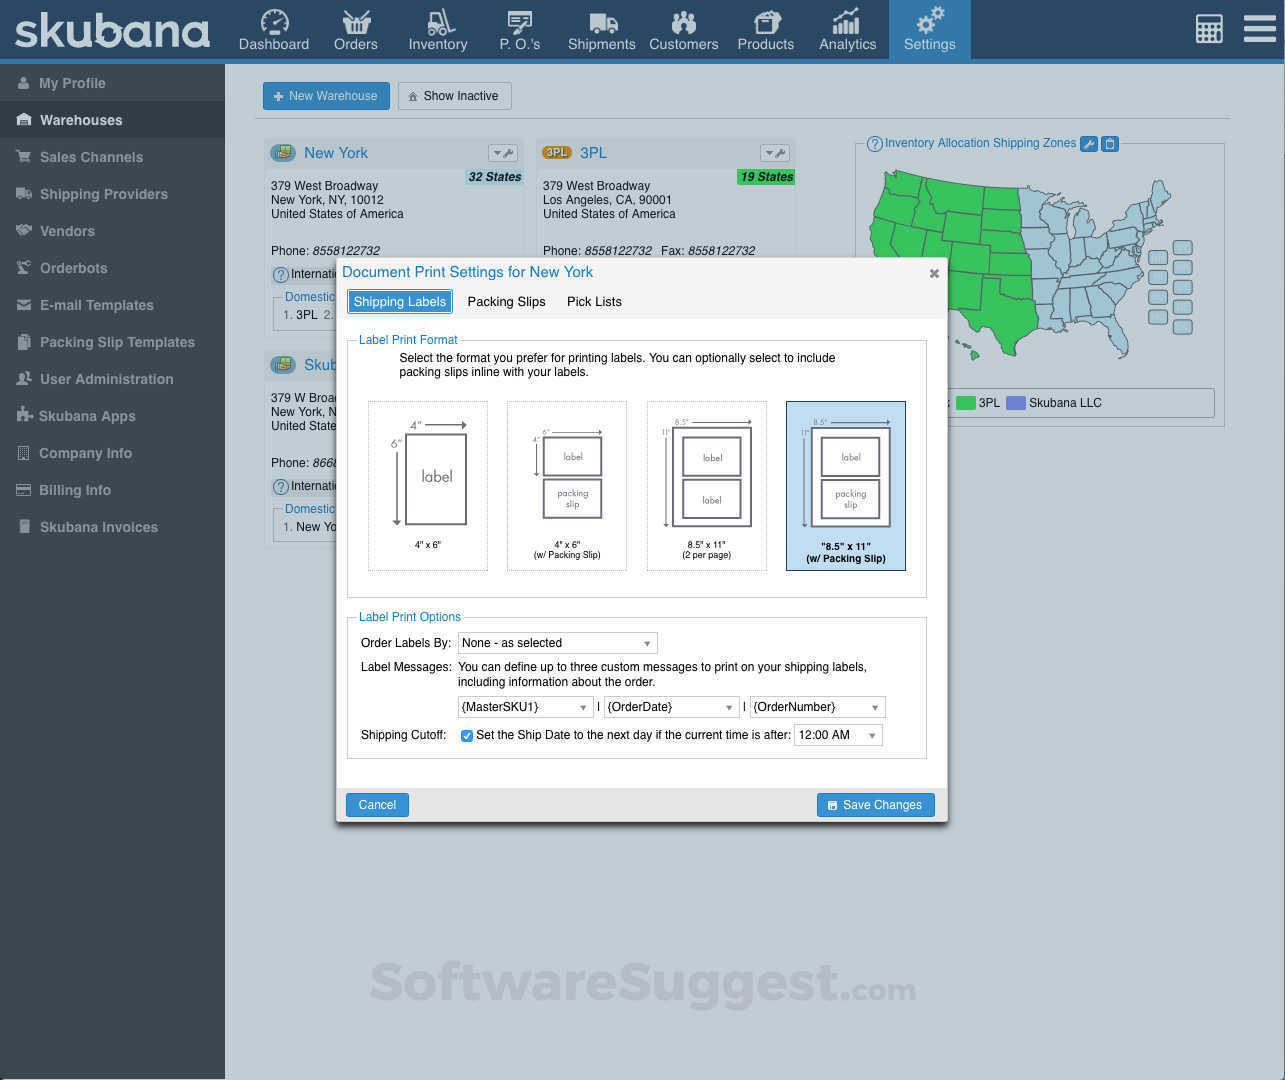Click the wrench icon beside Inventory Allocation Shipping Zones
Image resolution: width=1285 pixels, height=1080 pixels.
(x=1088, y=143)
